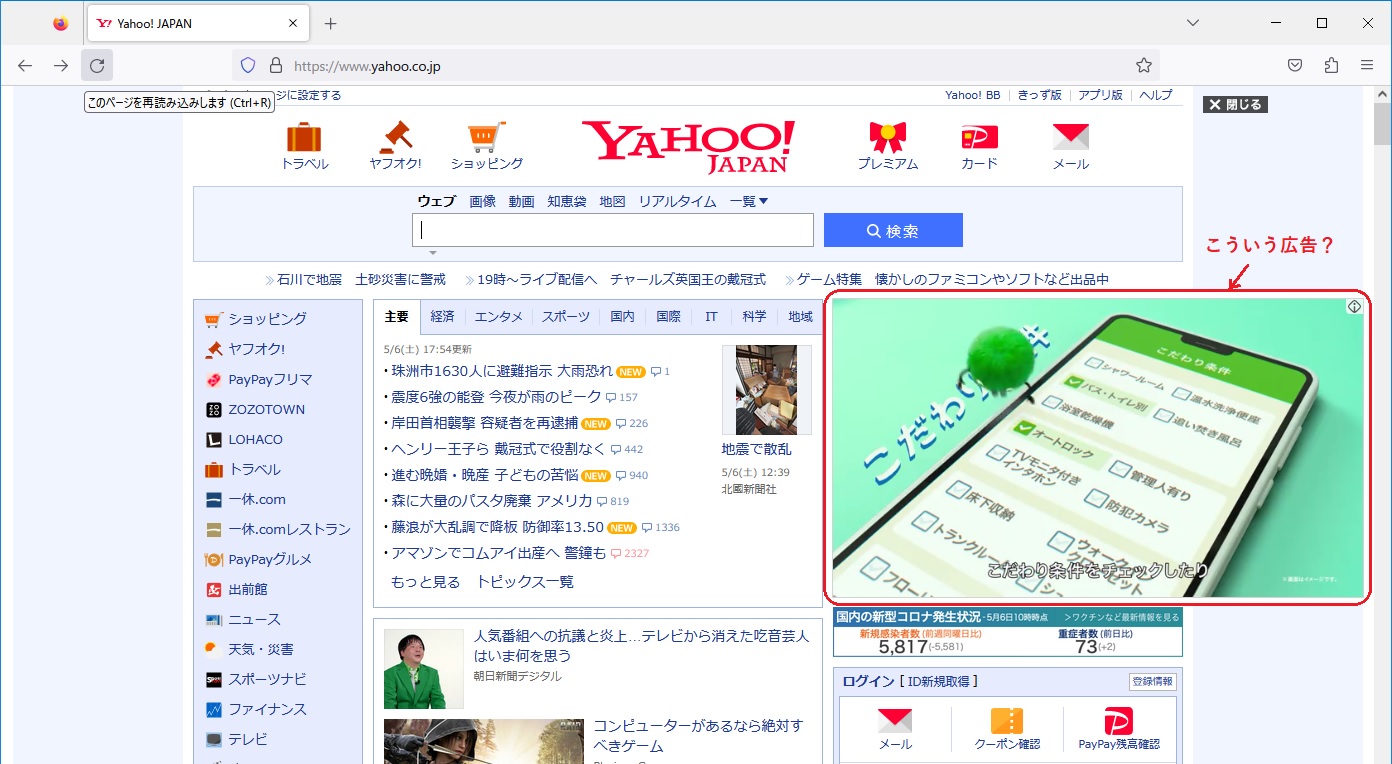Viewport: 1392px width, 764px height.
Task: Close the Yahoo! JAPAN browser tab
Action: 293,23
